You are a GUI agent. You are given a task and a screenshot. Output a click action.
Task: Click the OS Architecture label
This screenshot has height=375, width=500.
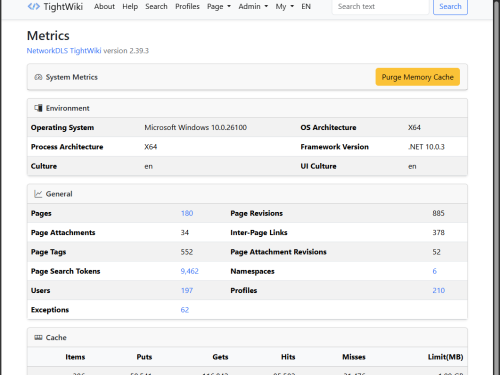point(328,128)
